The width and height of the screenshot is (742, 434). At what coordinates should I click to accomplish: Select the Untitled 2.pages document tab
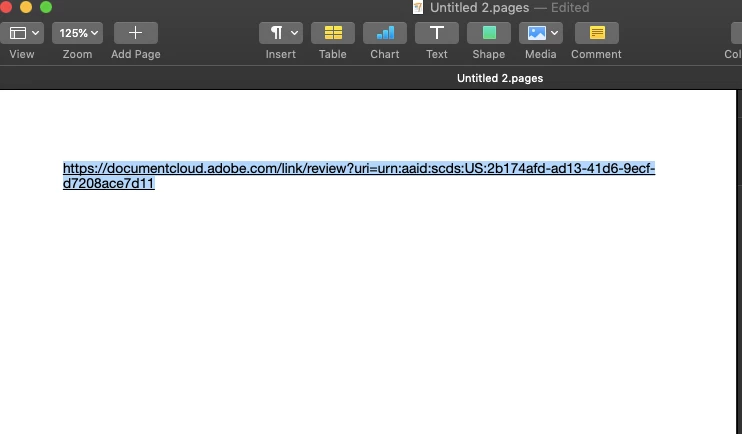500,78
